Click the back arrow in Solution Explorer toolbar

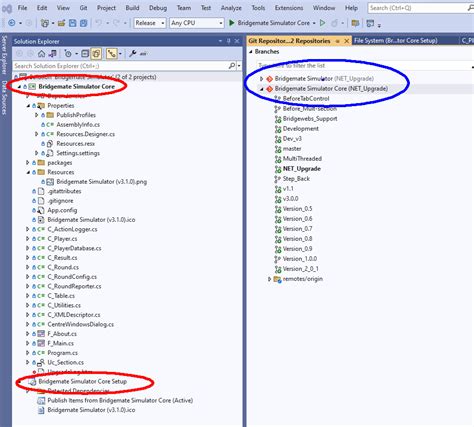point(19,53)
